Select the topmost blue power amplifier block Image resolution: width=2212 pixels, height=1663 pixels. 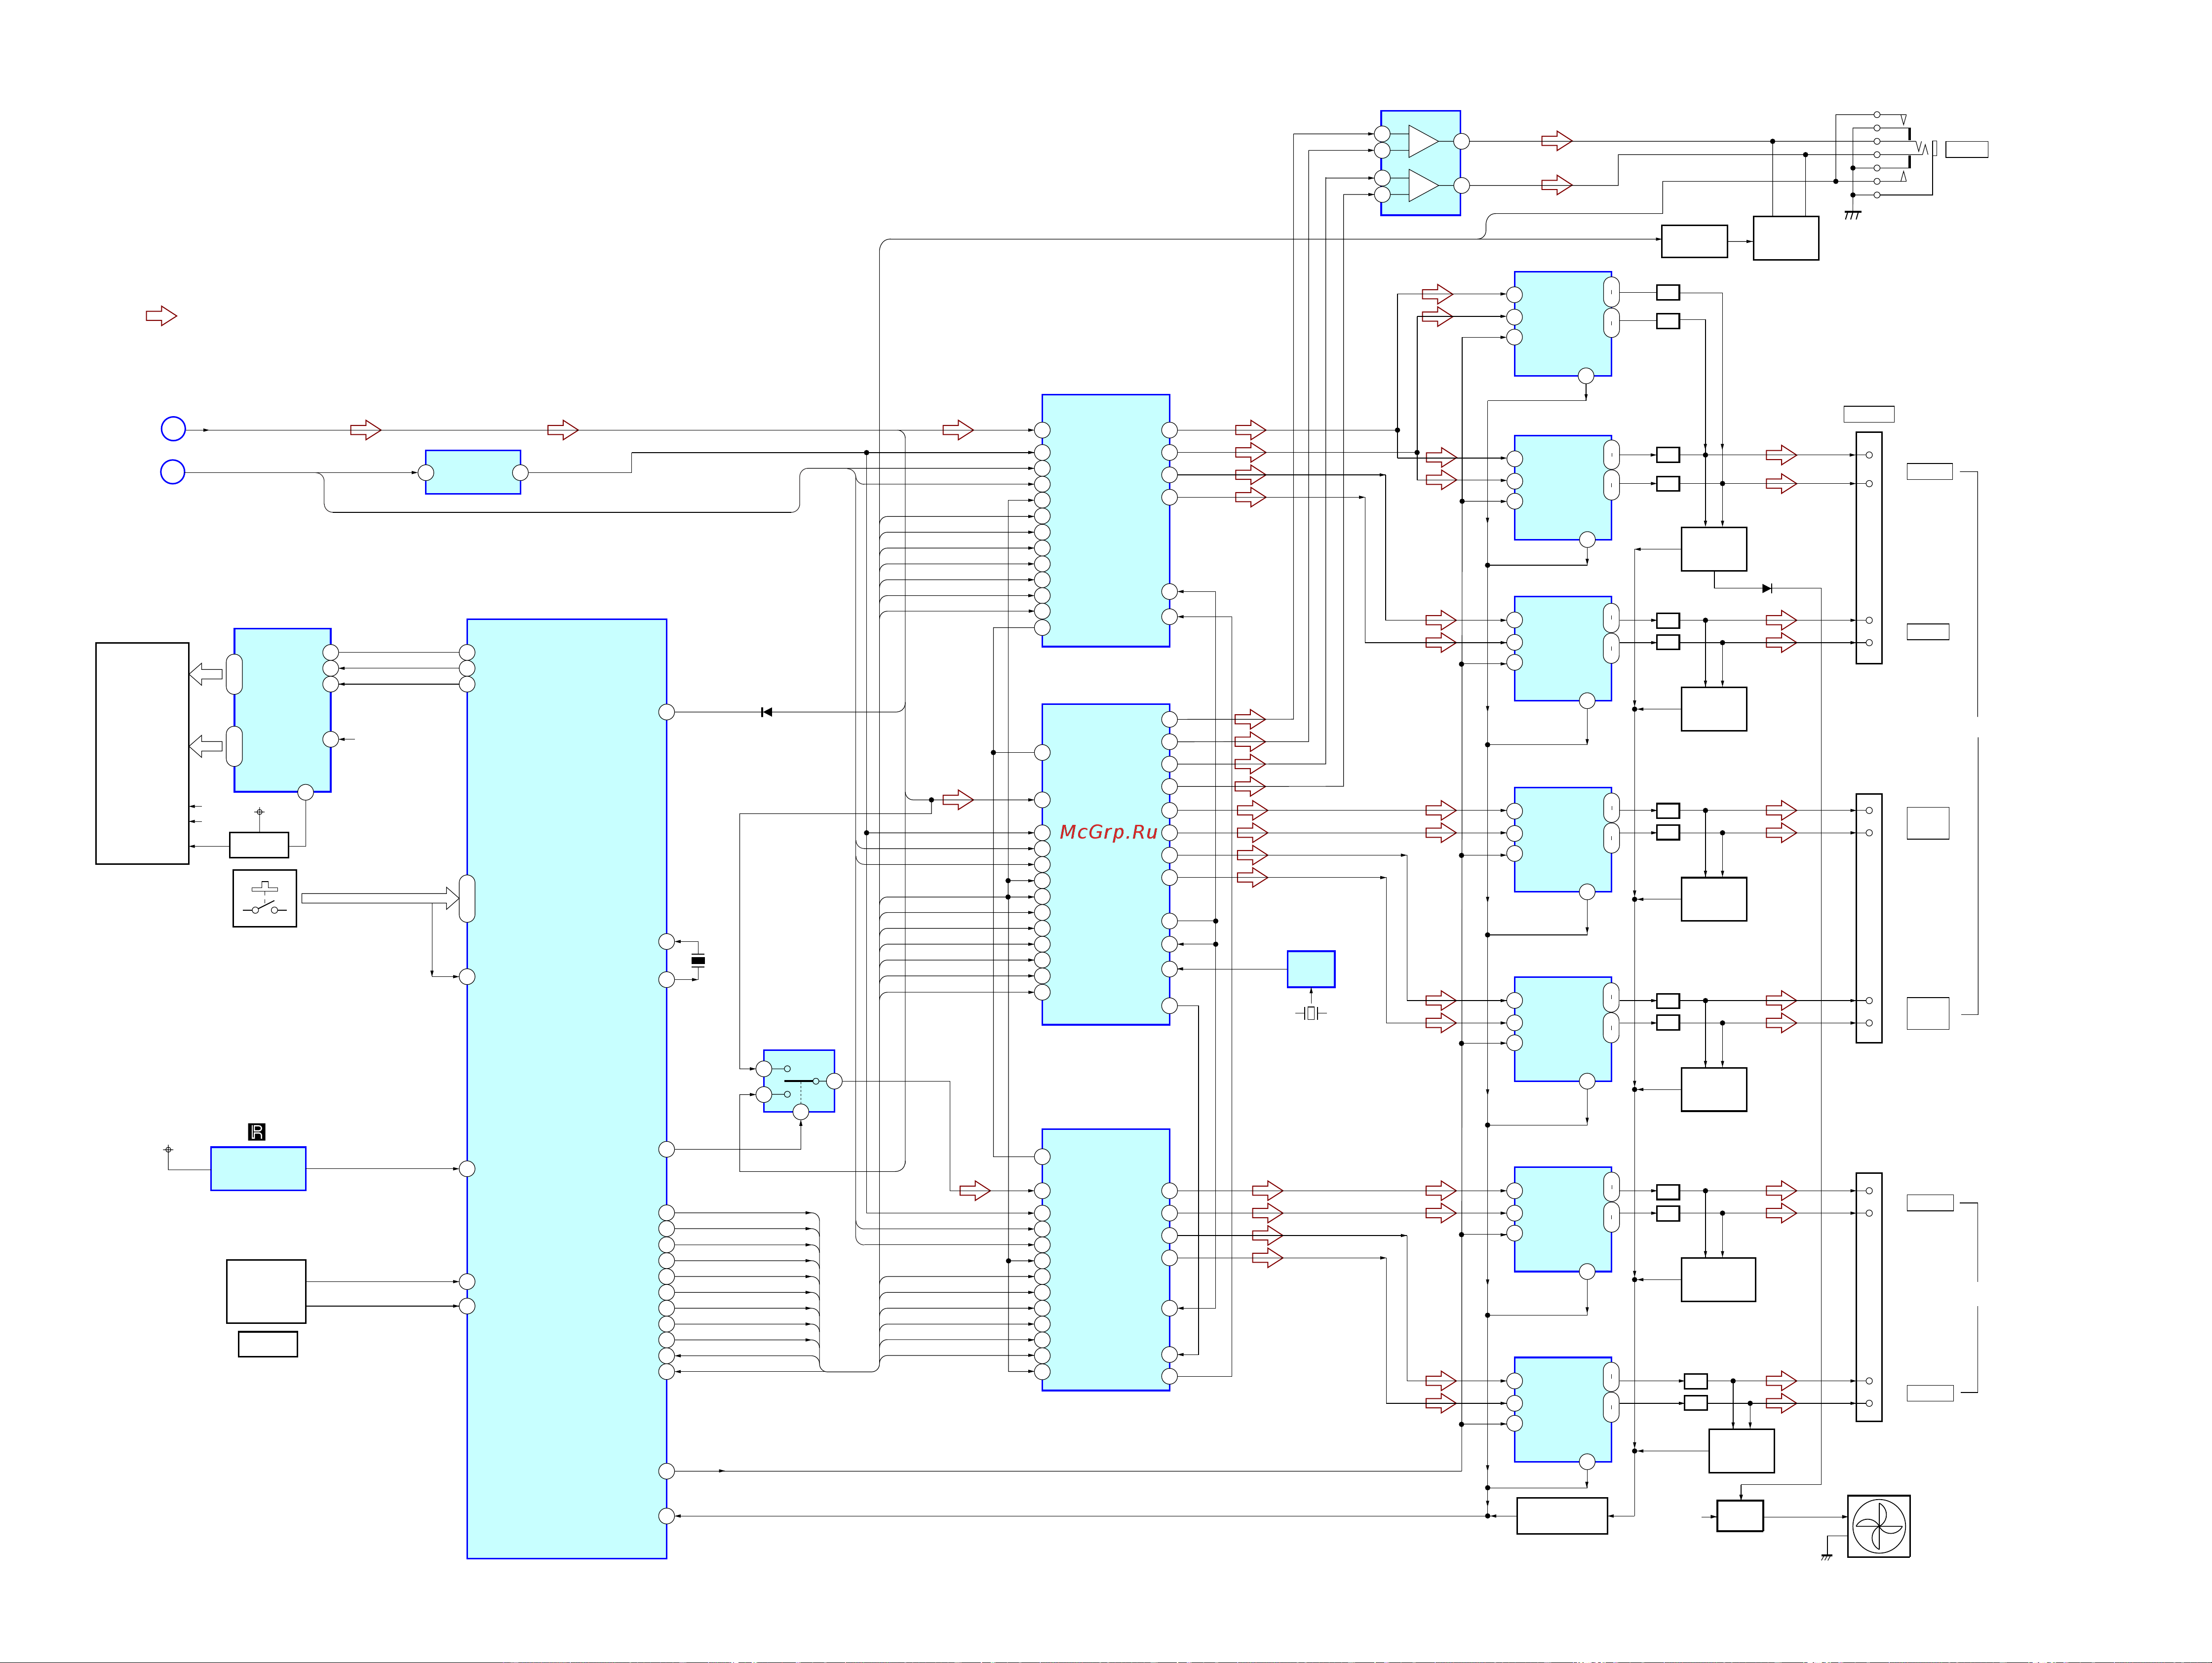(1563, 324)
